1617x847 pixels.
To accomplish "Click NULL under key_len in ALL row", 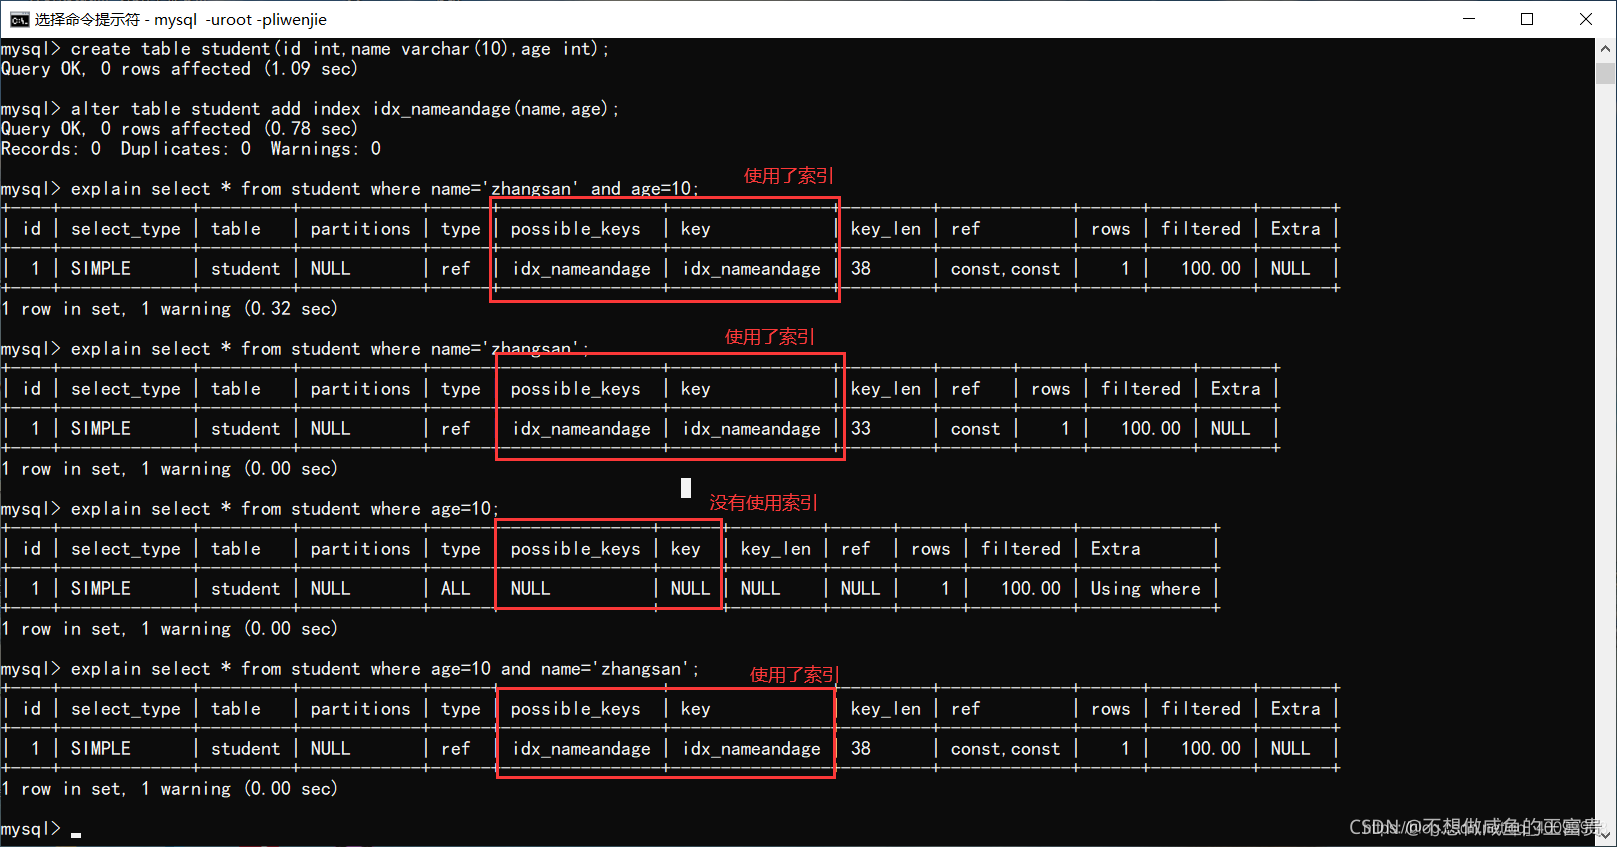I will point(760,589).
